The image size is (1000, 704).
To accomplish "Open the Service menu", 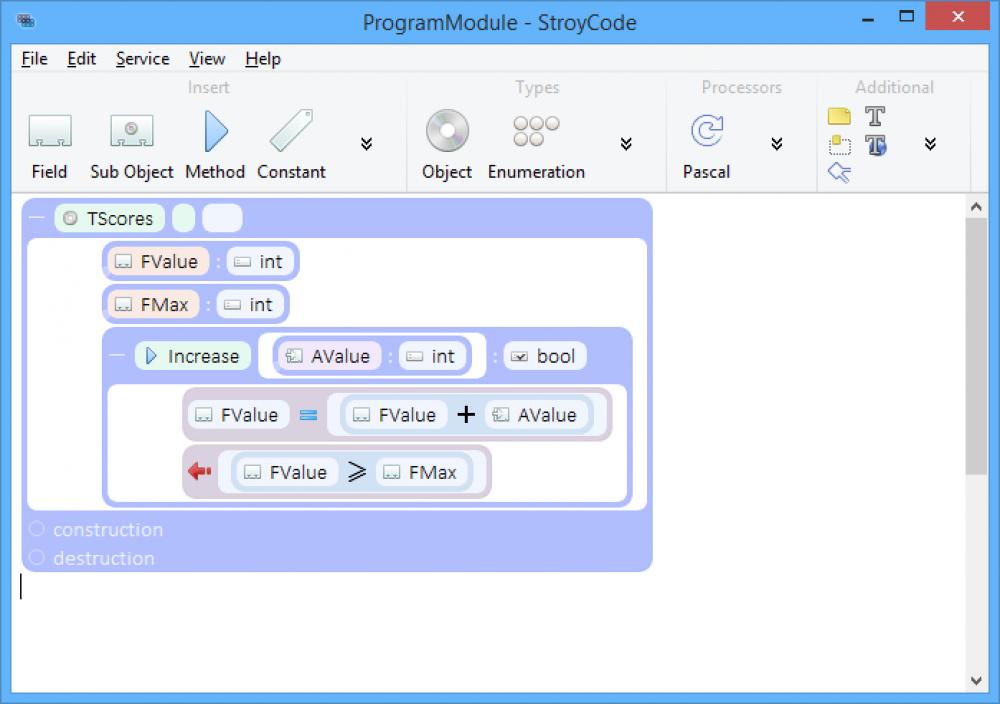I will click(x=142, y=59).
